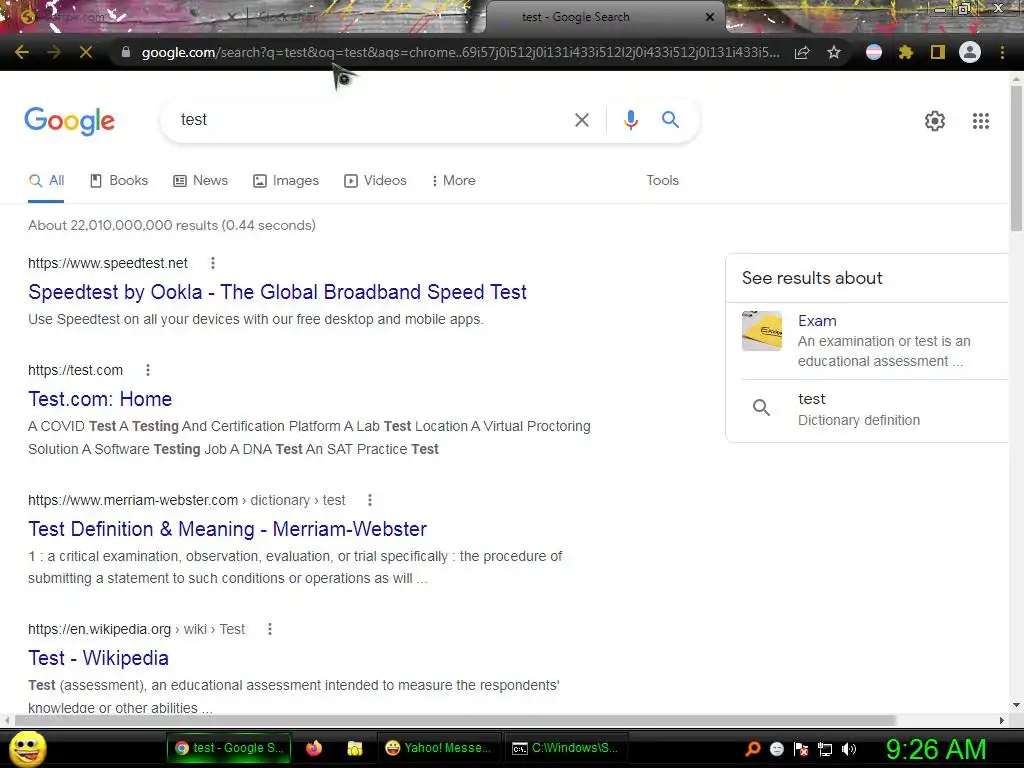Submit search with magnifier icon

pos(670,120)
